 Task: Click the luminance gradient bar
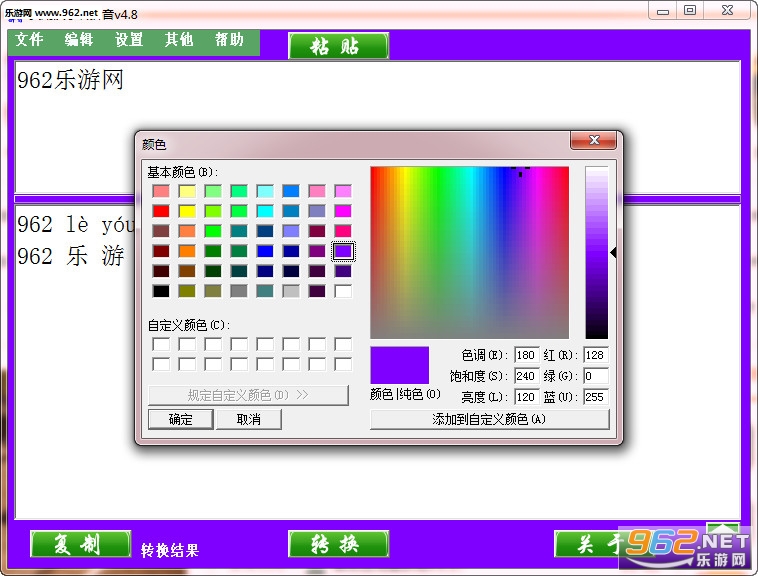[597, 253]
